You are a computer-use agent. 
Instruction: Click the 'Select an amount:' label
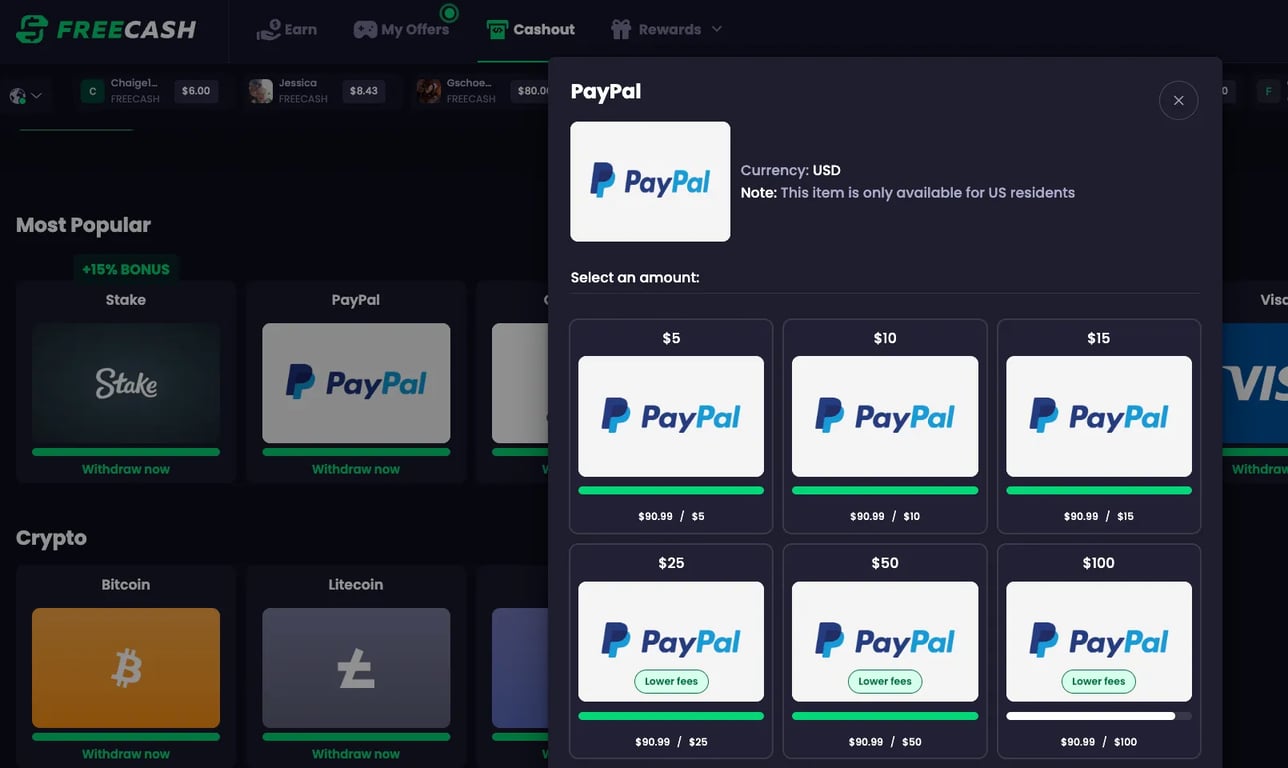[635, 277]
